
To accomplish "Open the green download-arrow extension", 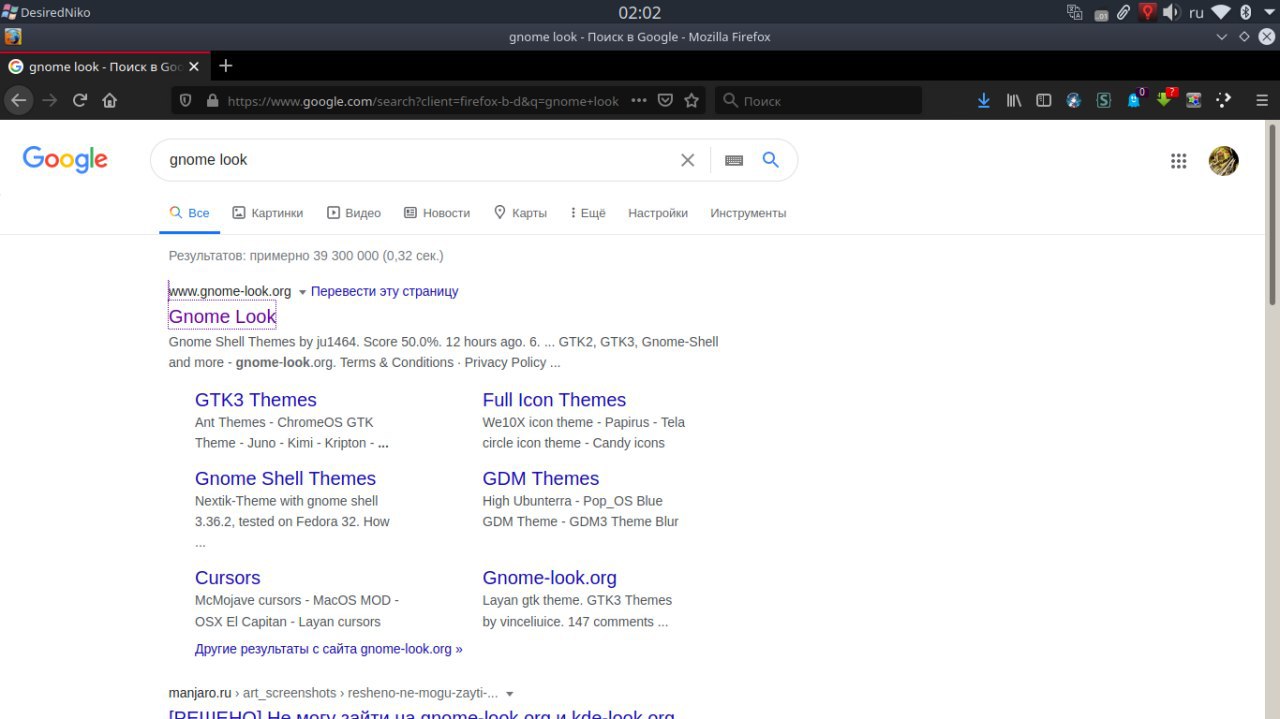I will pyautogui.click(x=1166, y=99).
